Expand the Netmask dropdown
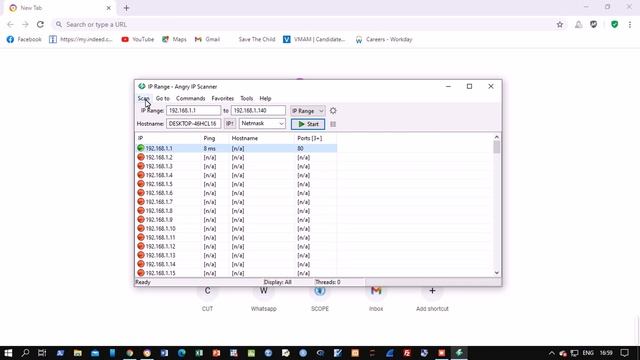640x360 pixels. pyautogui.click(x=262, y=123)
